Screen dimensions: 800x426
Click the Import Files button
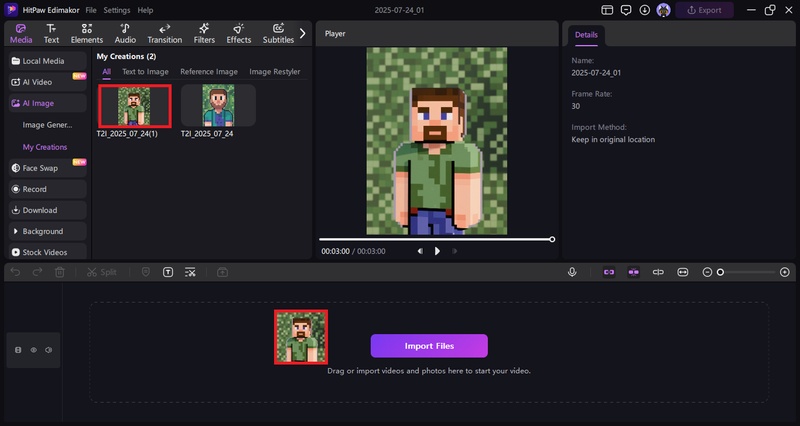click(x=429, y=346)
